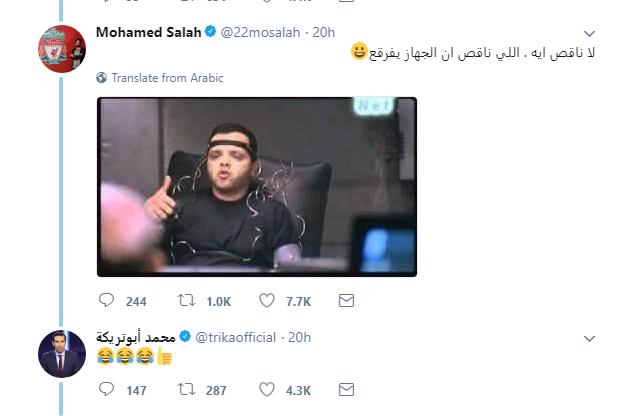Click envelope icon on trikaofficial's tweet
This screenshot has height=416, width=634.
(x=346, y=389)
